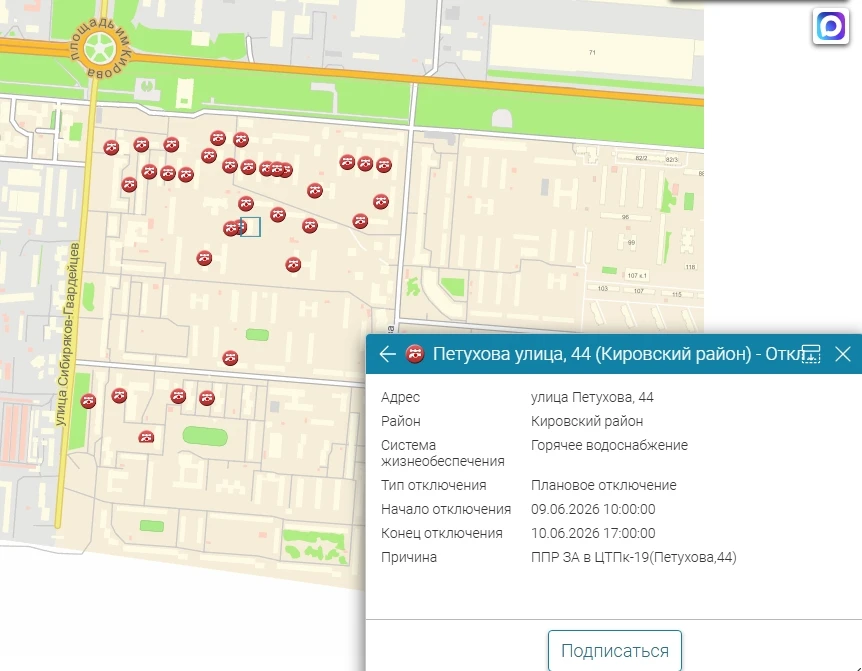Select the southernmost outage marker on the map
This screenshot has width=862, height=671.
(146, 437)
